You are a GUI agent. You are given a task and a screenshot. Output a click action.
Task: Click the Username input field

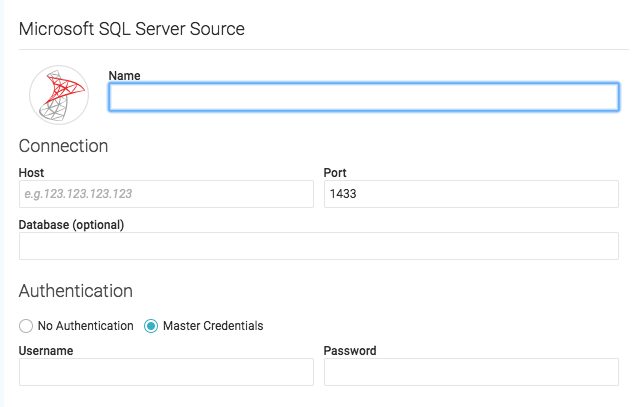tap(166, 372)
